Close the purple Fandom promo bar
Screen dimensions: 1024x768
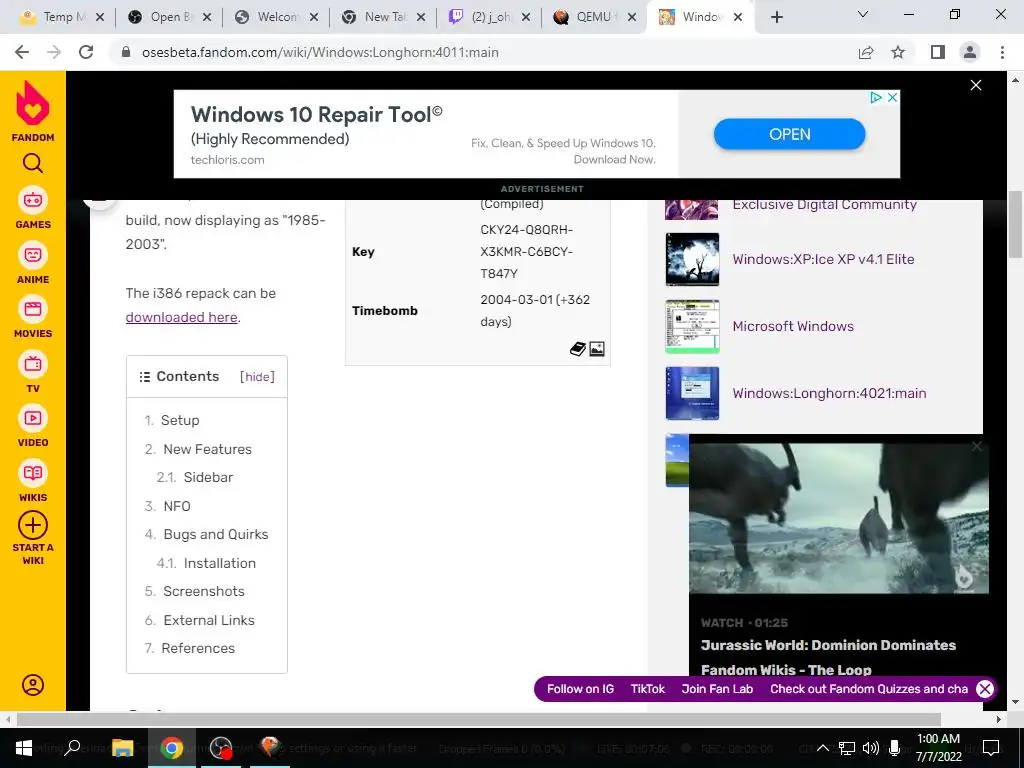pos(985,689)
